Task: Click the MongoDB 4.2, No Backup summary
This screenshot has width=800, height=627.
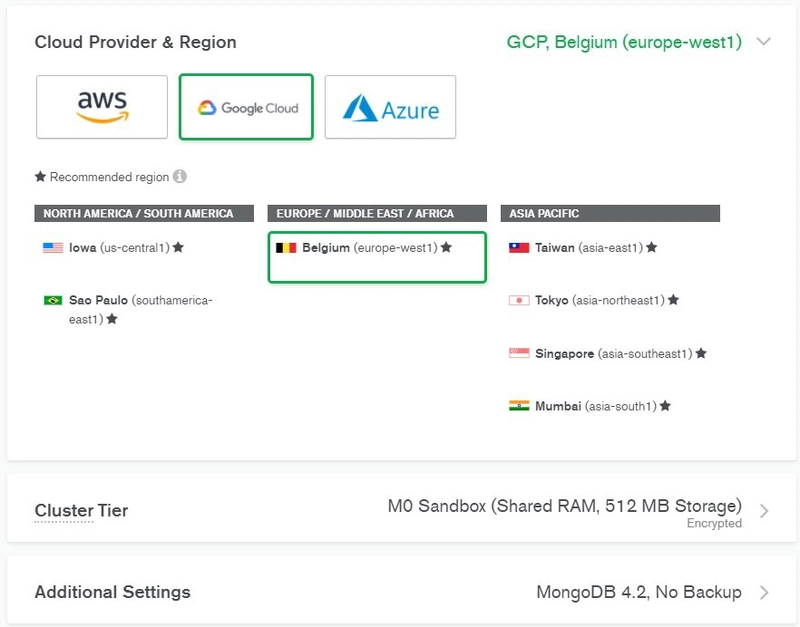Action: (x=639, y=592)
